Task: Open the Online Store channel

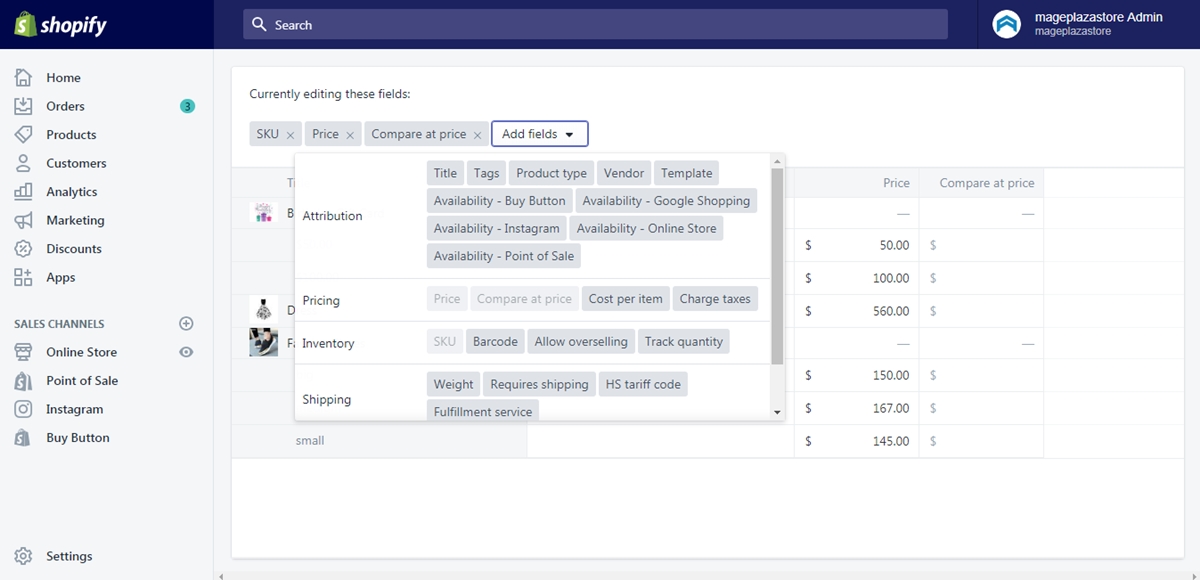Action: tap(81, 352)
